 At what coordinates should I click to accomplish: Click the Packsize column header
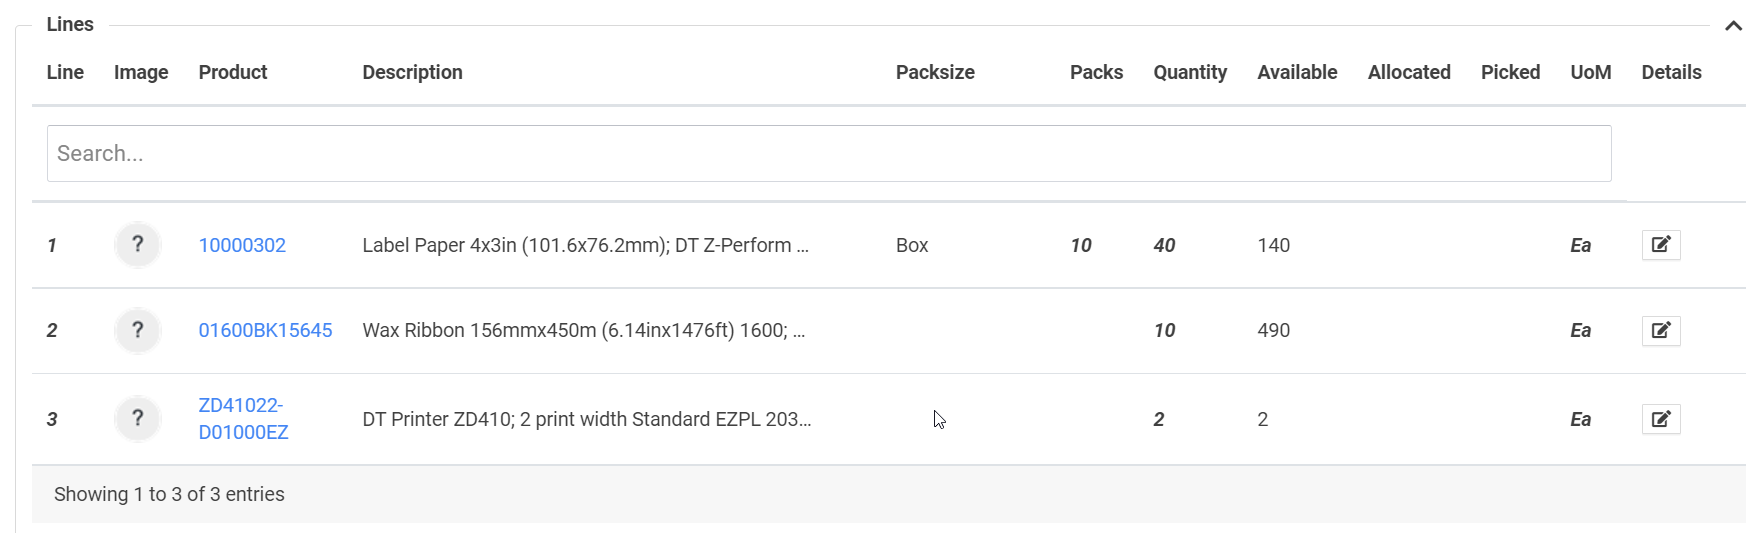coord(935,72)
